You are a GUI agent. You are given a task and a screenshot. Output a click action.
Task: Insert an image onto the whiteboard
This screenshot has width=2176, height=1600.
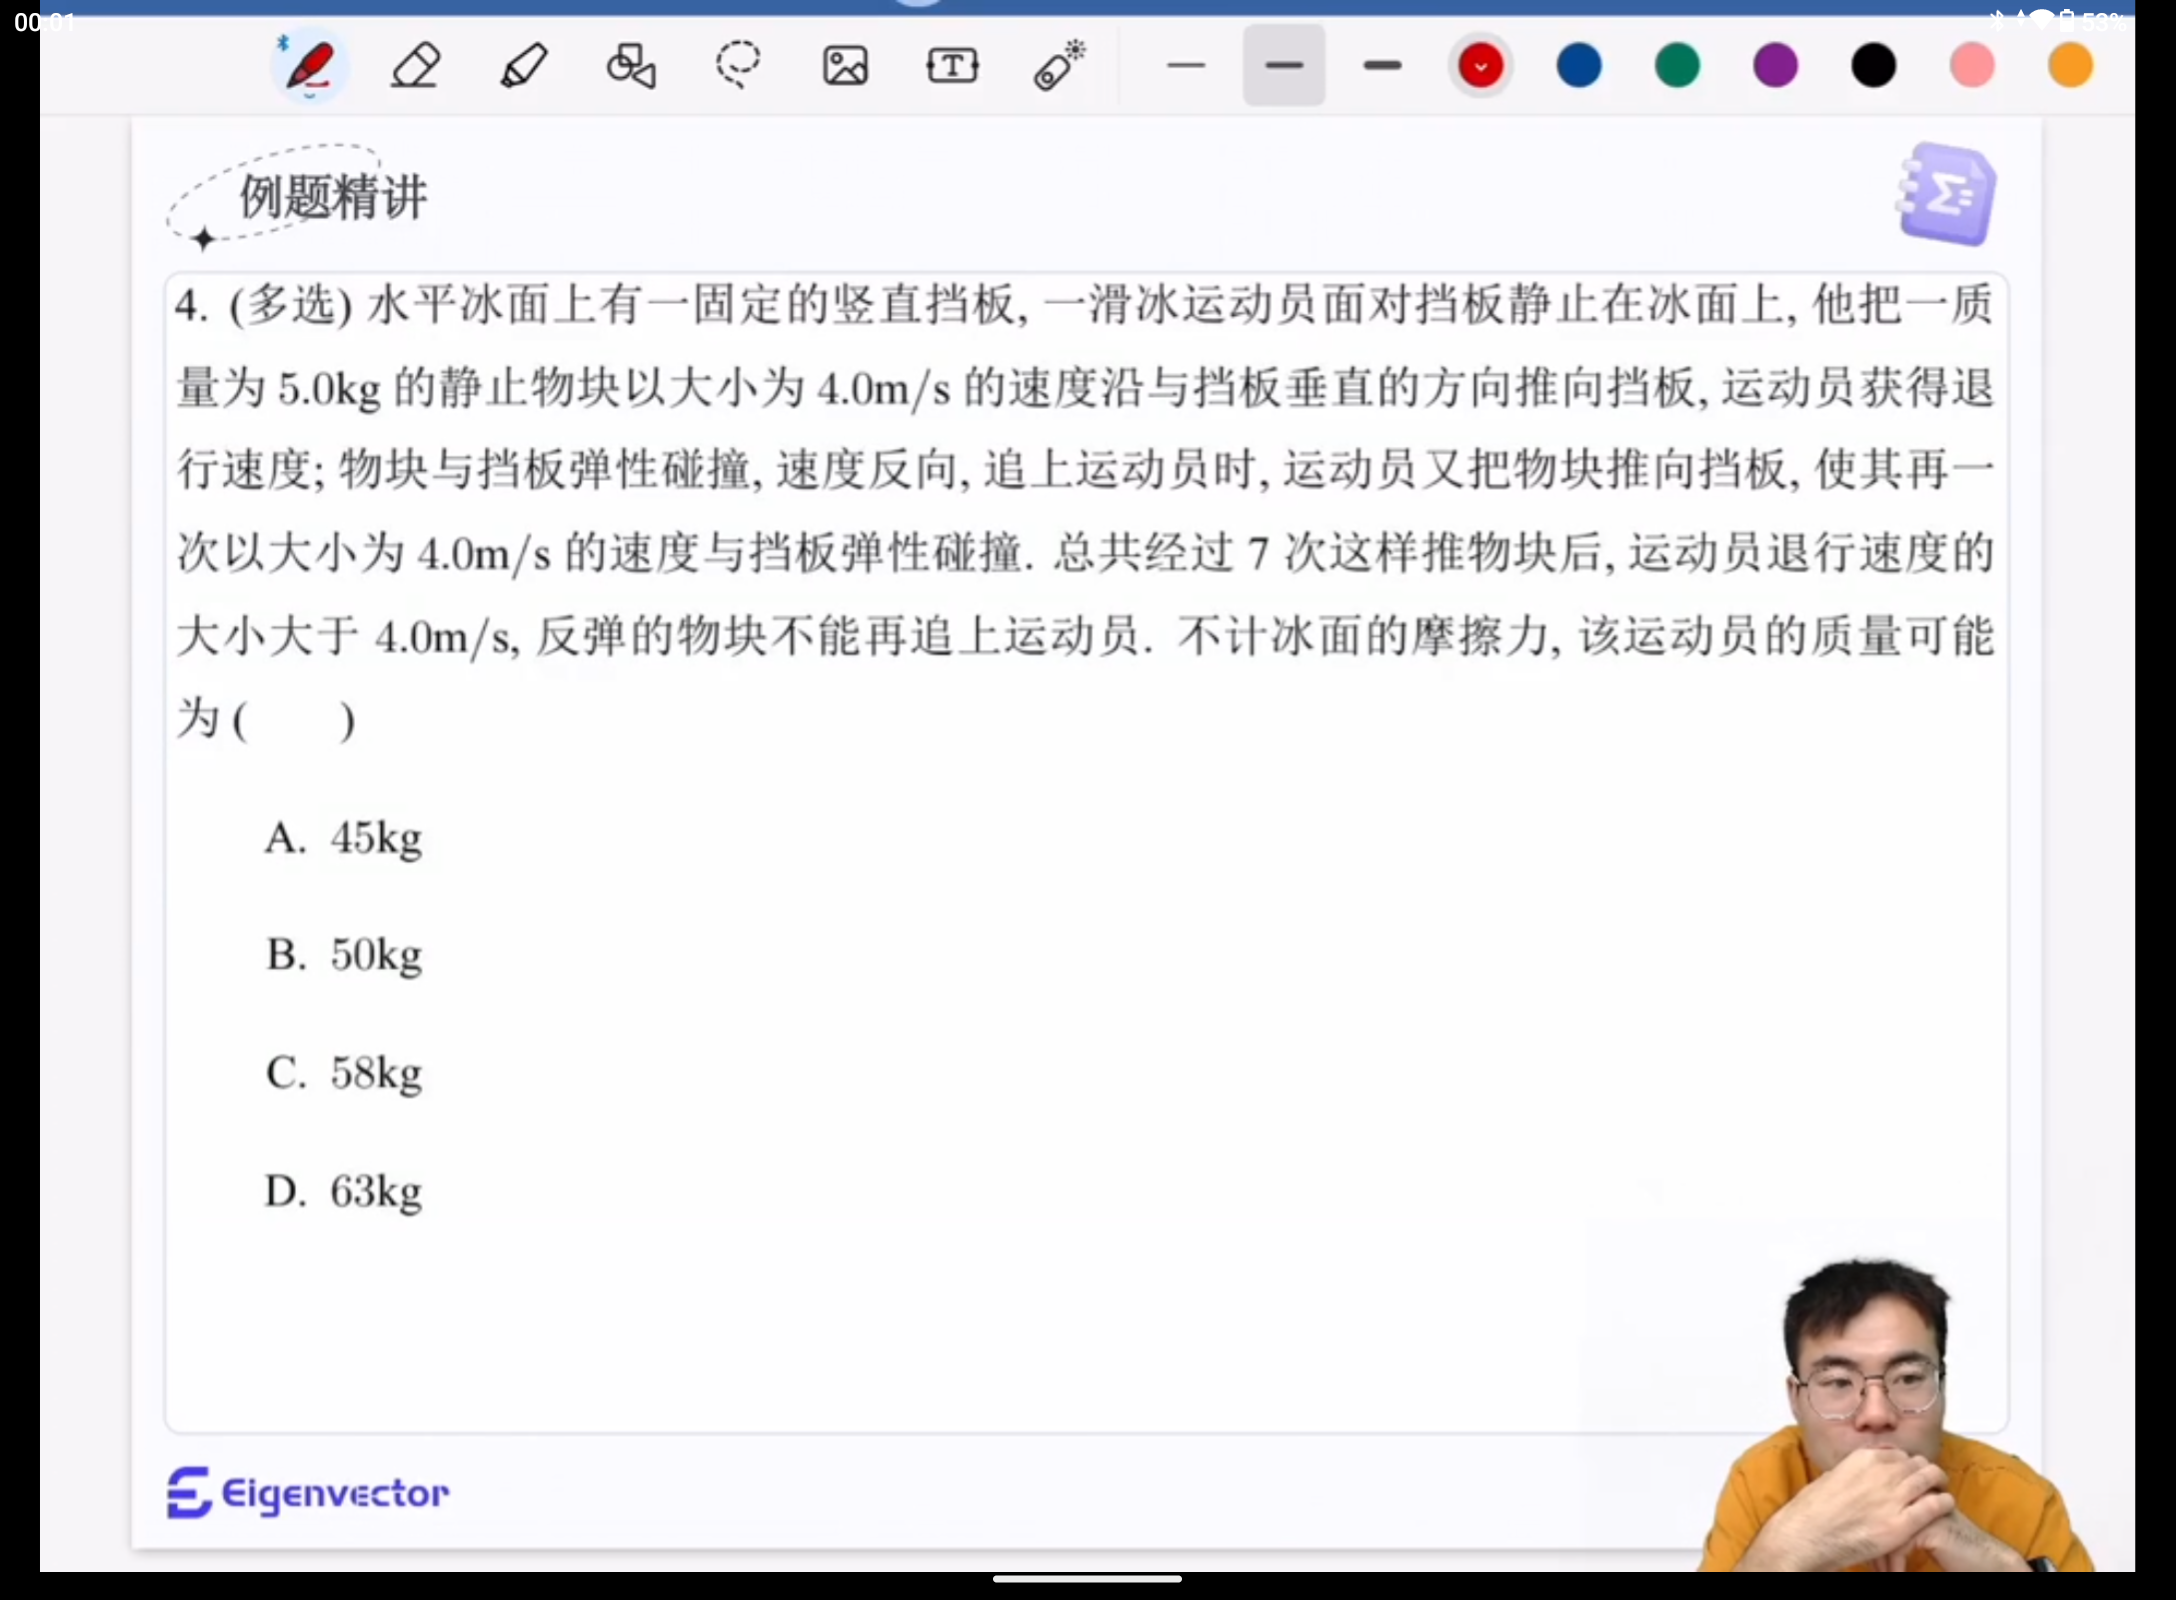coord(845,65)
